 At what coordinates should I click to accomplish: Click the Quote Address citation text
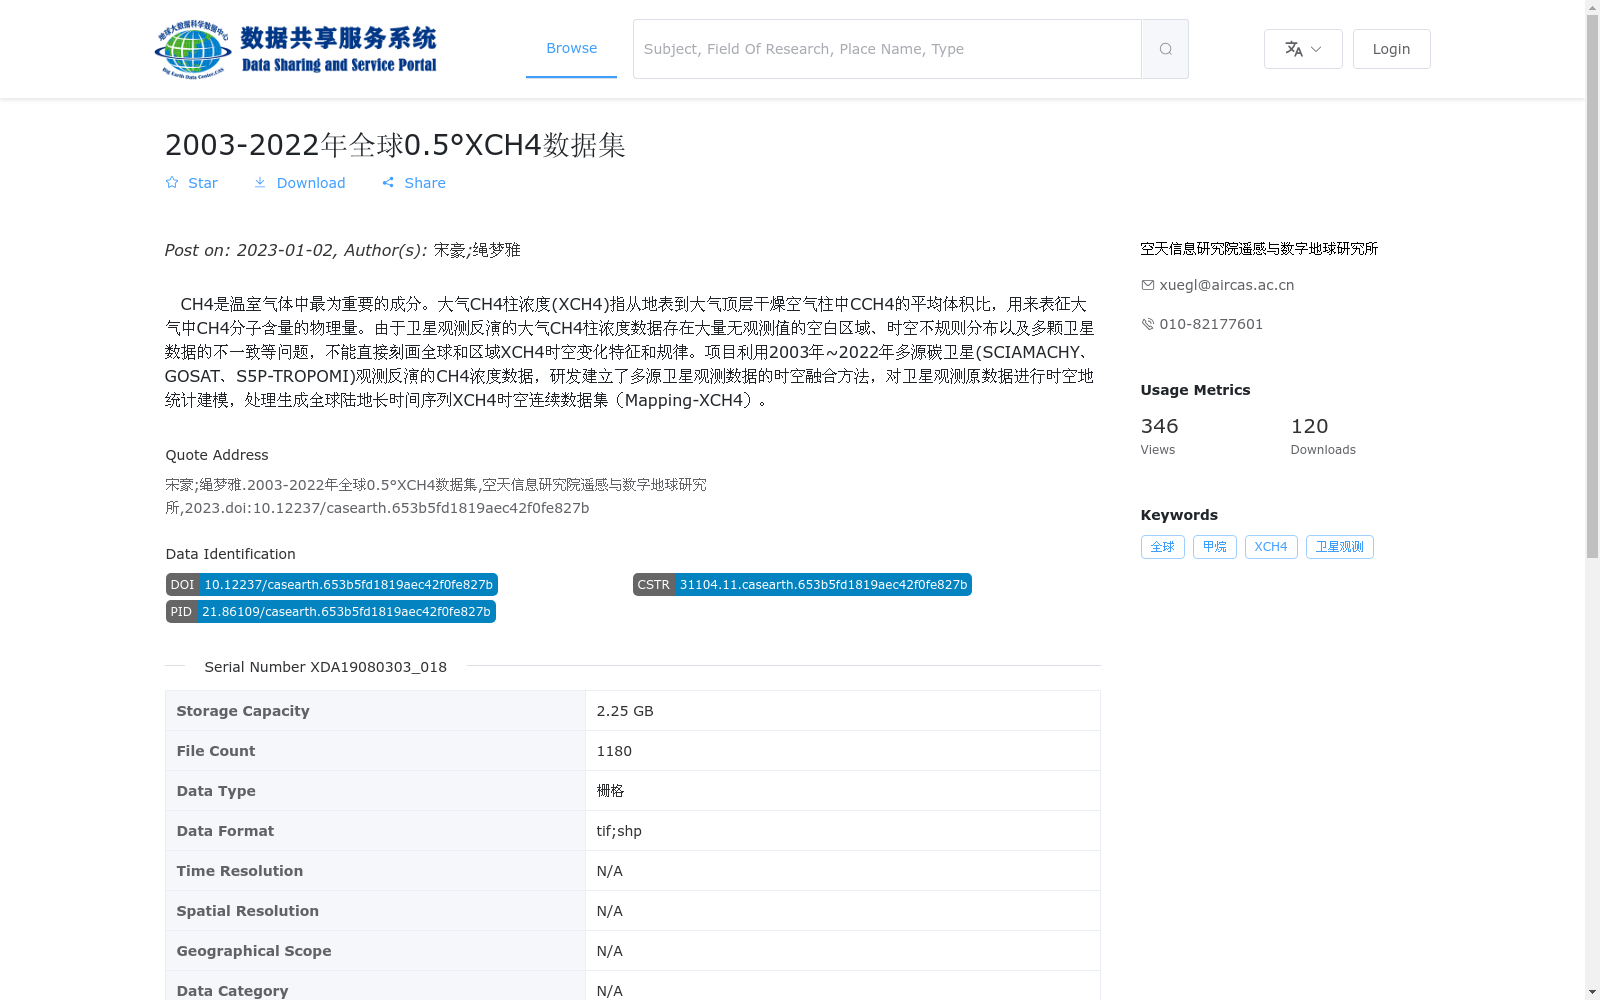click(436, 496)
